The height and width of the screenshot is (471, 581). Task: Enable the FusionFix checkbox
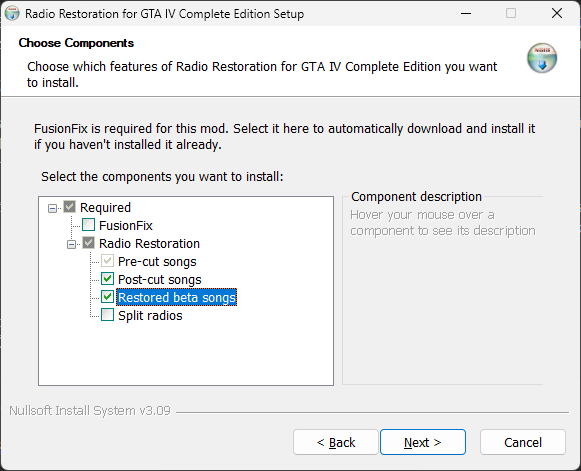[x=89, y=225]
